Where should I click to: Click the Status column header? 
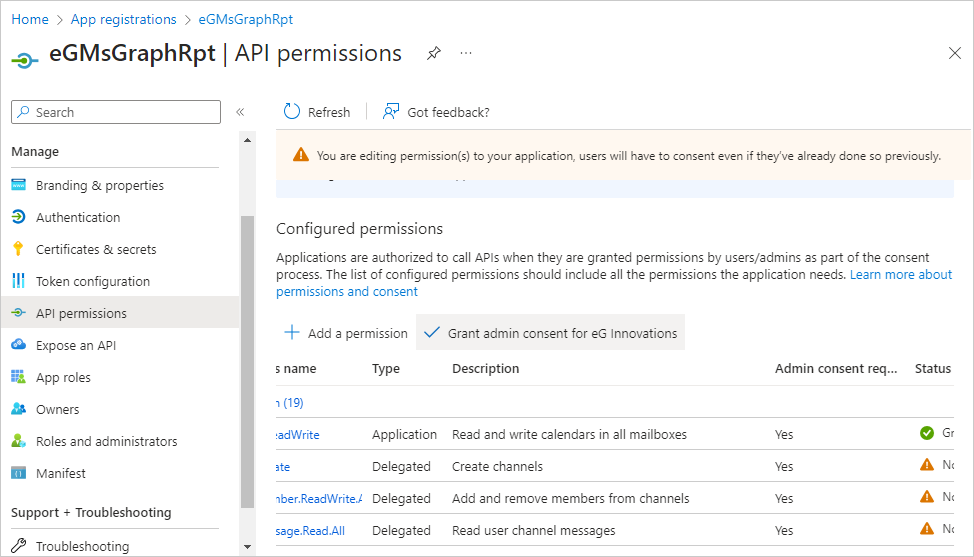pyautogui.click(x=933, y=369)
